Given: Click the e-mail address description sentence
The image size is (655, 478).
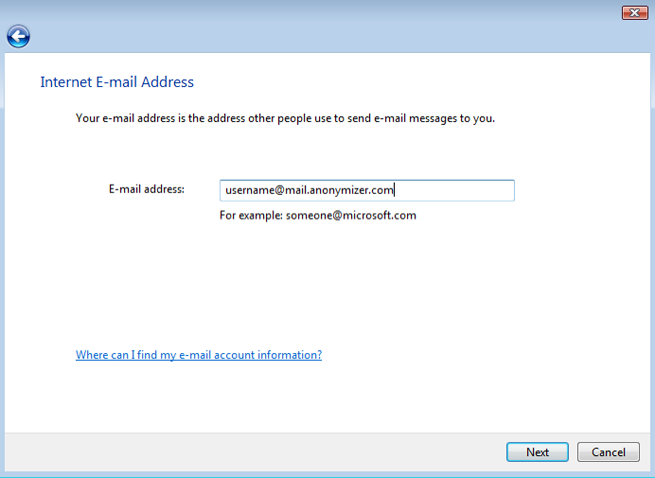Looking at the screenshot, I should [x=285, y=119].
